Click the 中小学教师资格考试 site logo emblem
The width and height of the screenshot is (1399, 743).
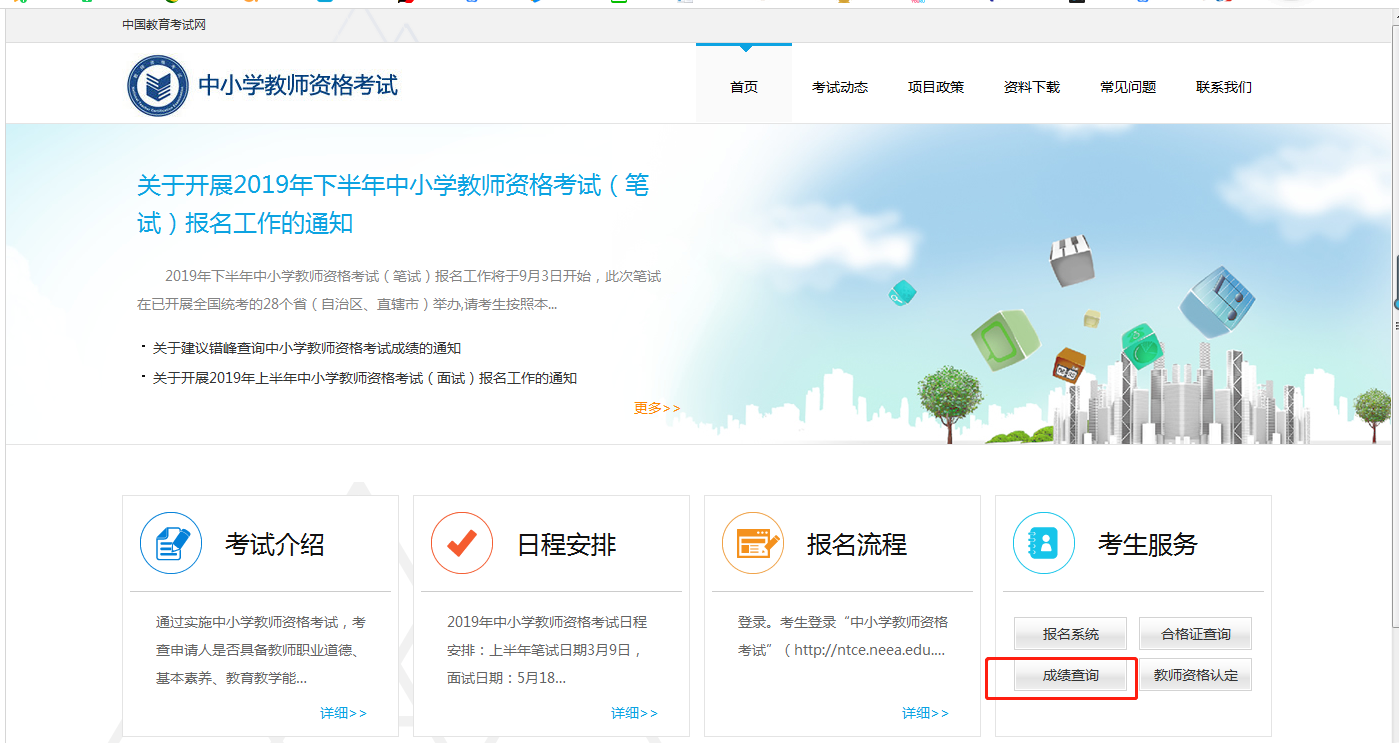(158, 84)
